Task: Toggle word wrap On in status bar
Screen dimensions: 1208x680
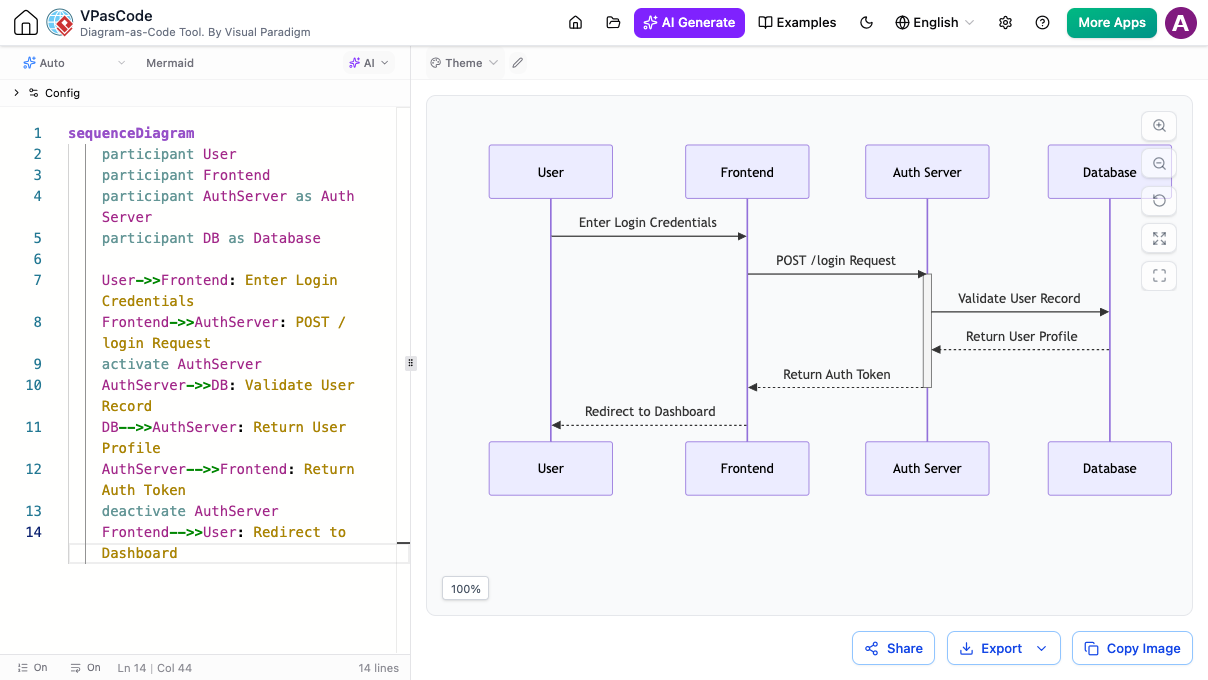Action: (86, 667)
